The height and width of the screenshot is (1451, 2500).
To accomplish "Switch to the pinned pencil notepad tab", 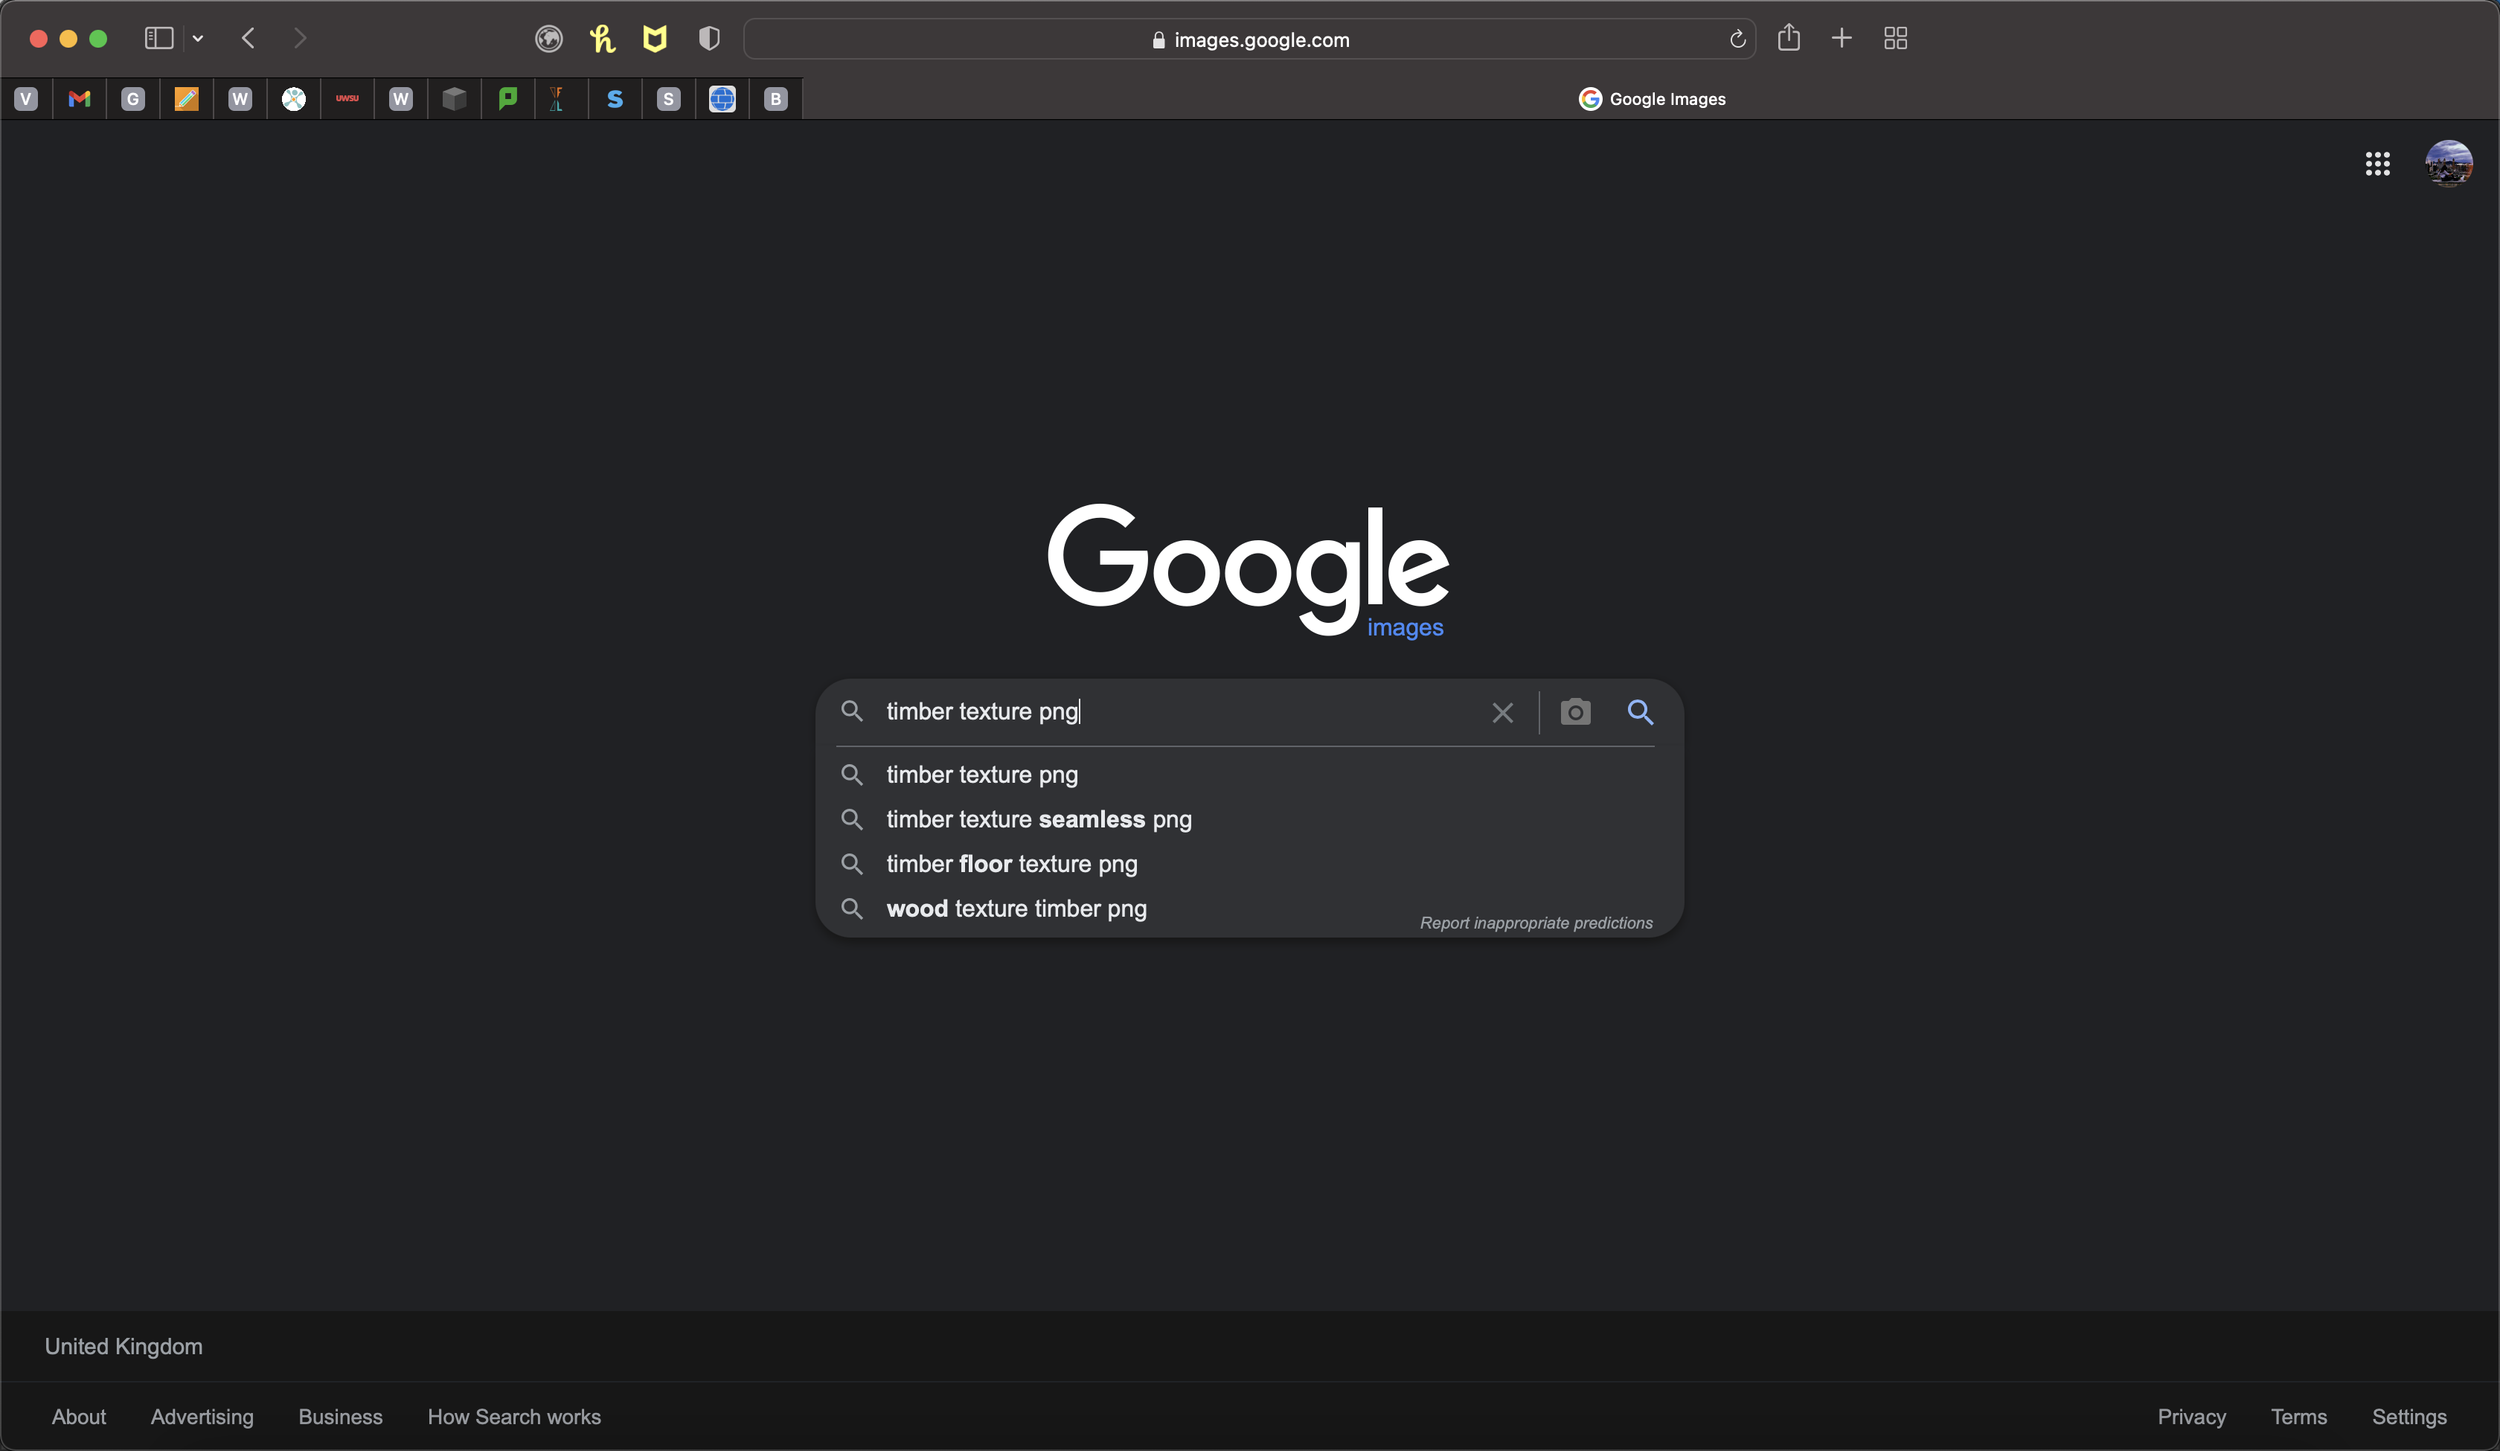I will [186, 98].
